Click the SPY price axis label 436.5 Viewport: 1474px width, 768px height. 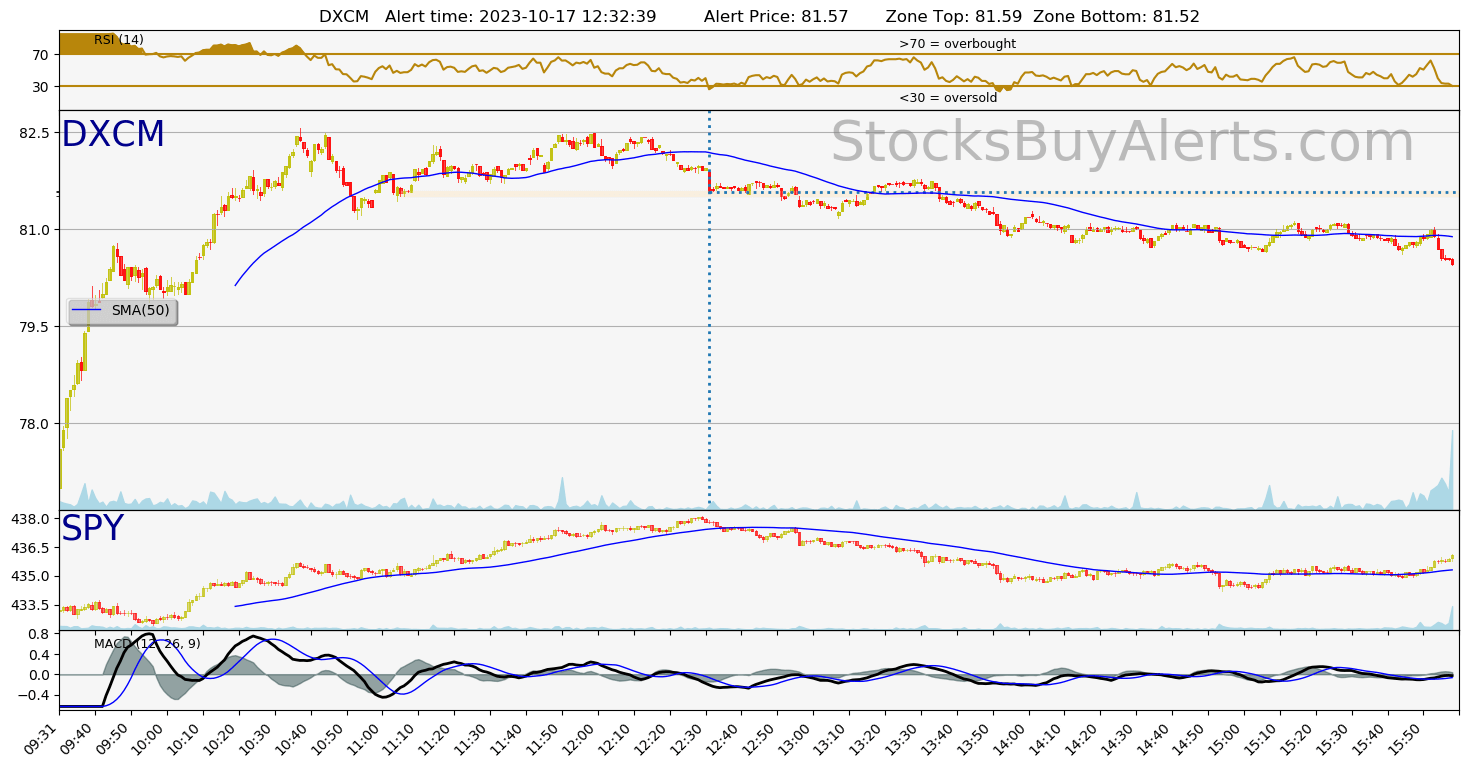click(x=30, y=548)
